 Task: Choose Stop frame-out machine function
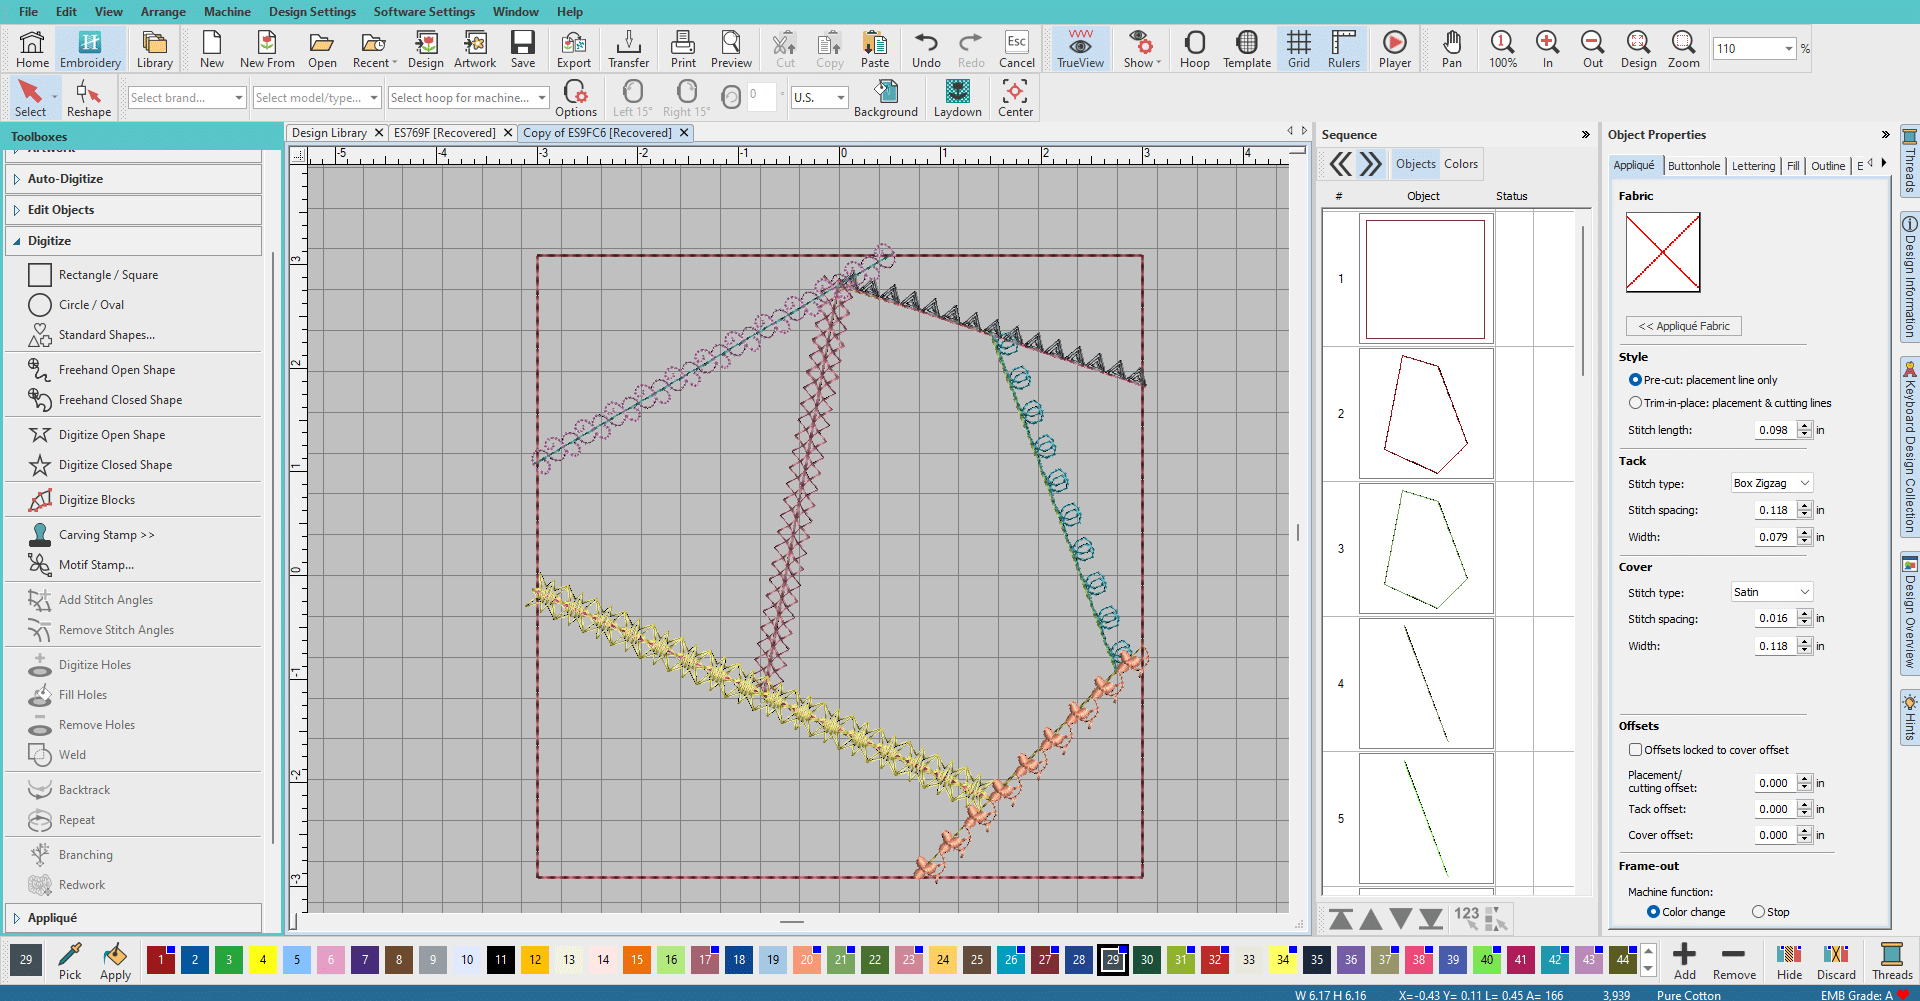1758,912
